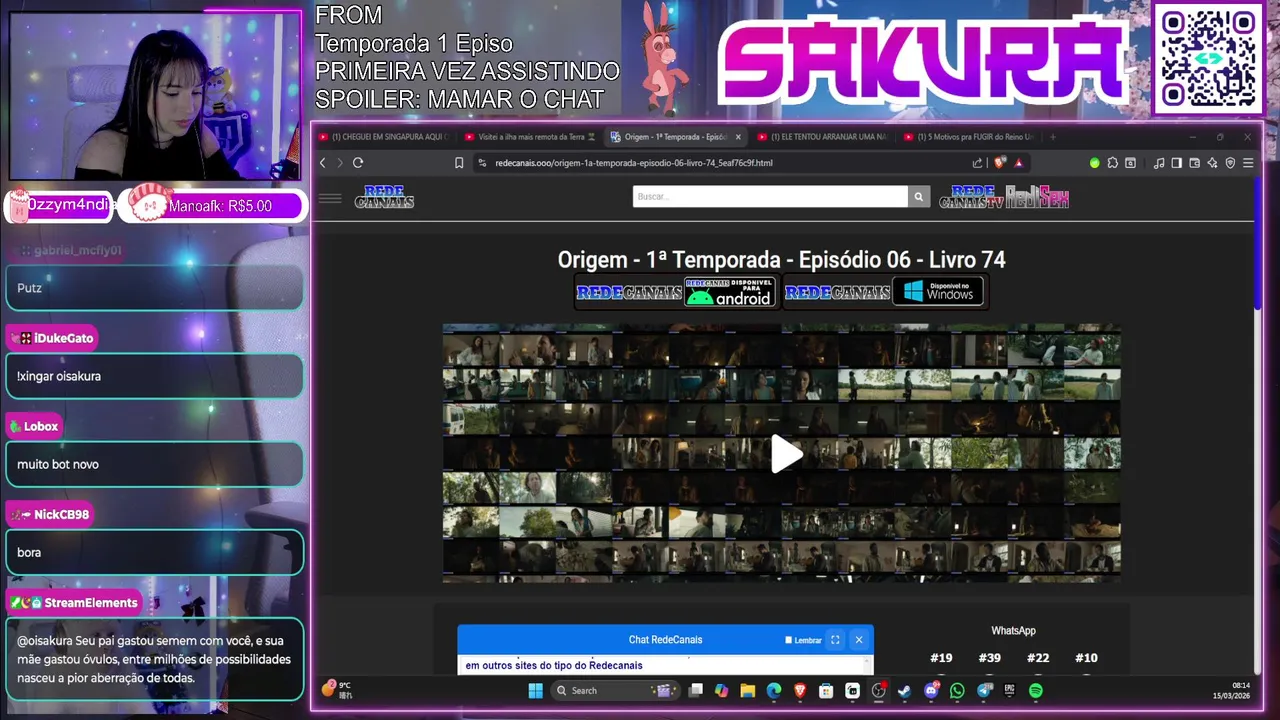Click the music note media icon in the toolbar

[1159, 163]
